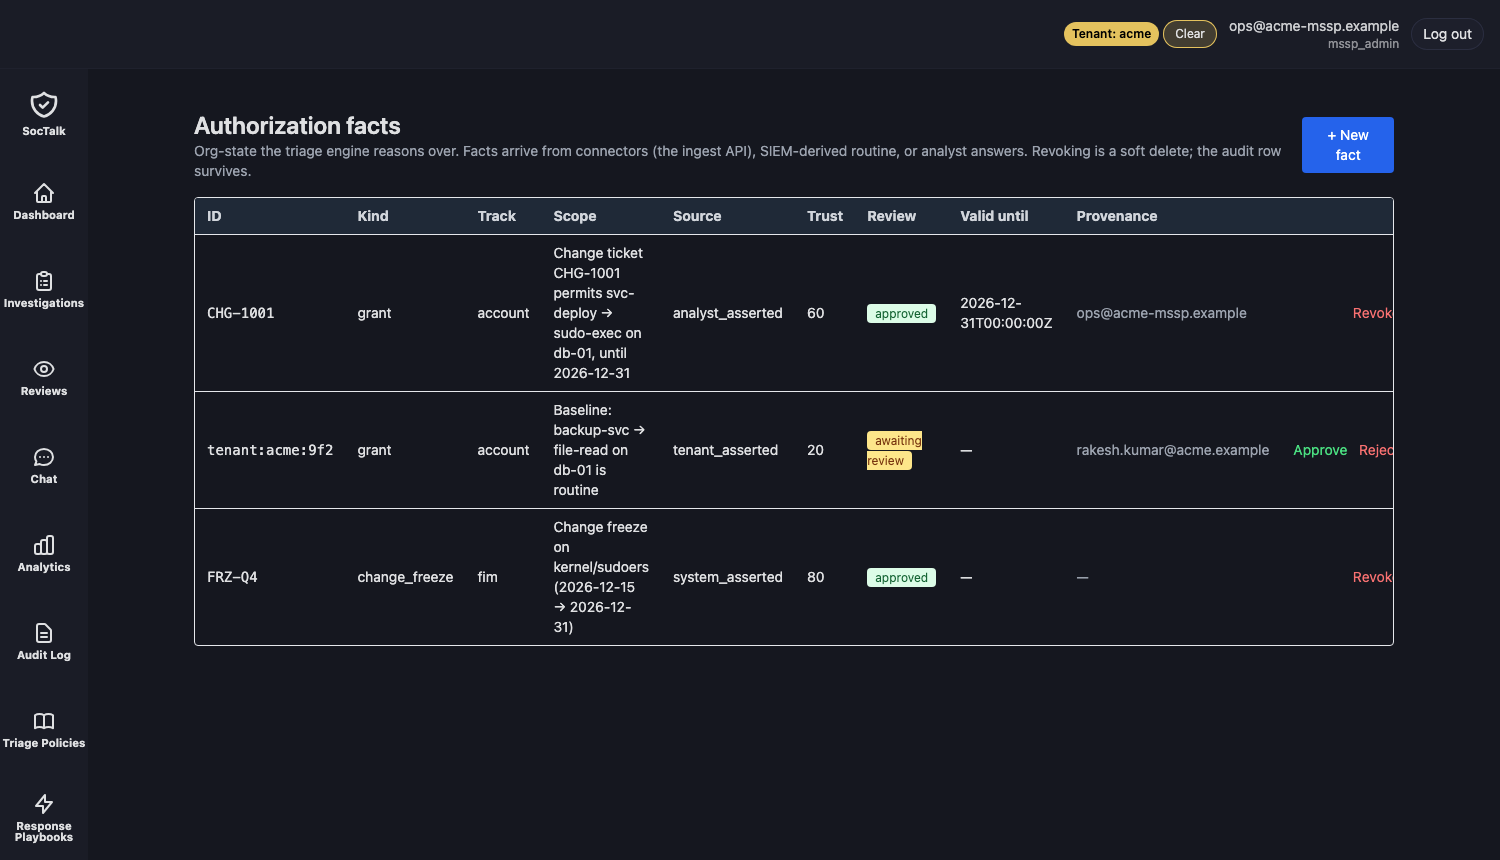1500x860 pixels.
Task: Click provenance rakesh.kumar@acme.example
Action: [1172, 450]
